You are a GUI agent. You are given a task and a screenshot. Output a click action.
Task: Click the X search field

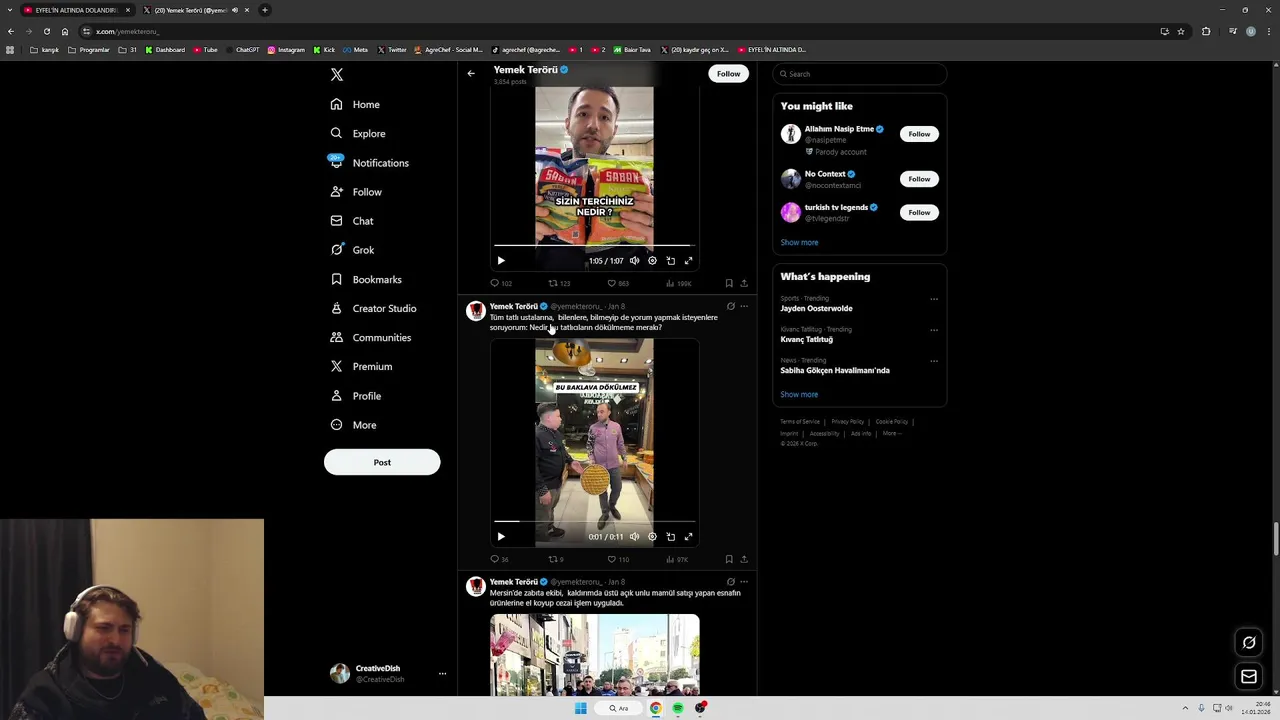(859, 74)
